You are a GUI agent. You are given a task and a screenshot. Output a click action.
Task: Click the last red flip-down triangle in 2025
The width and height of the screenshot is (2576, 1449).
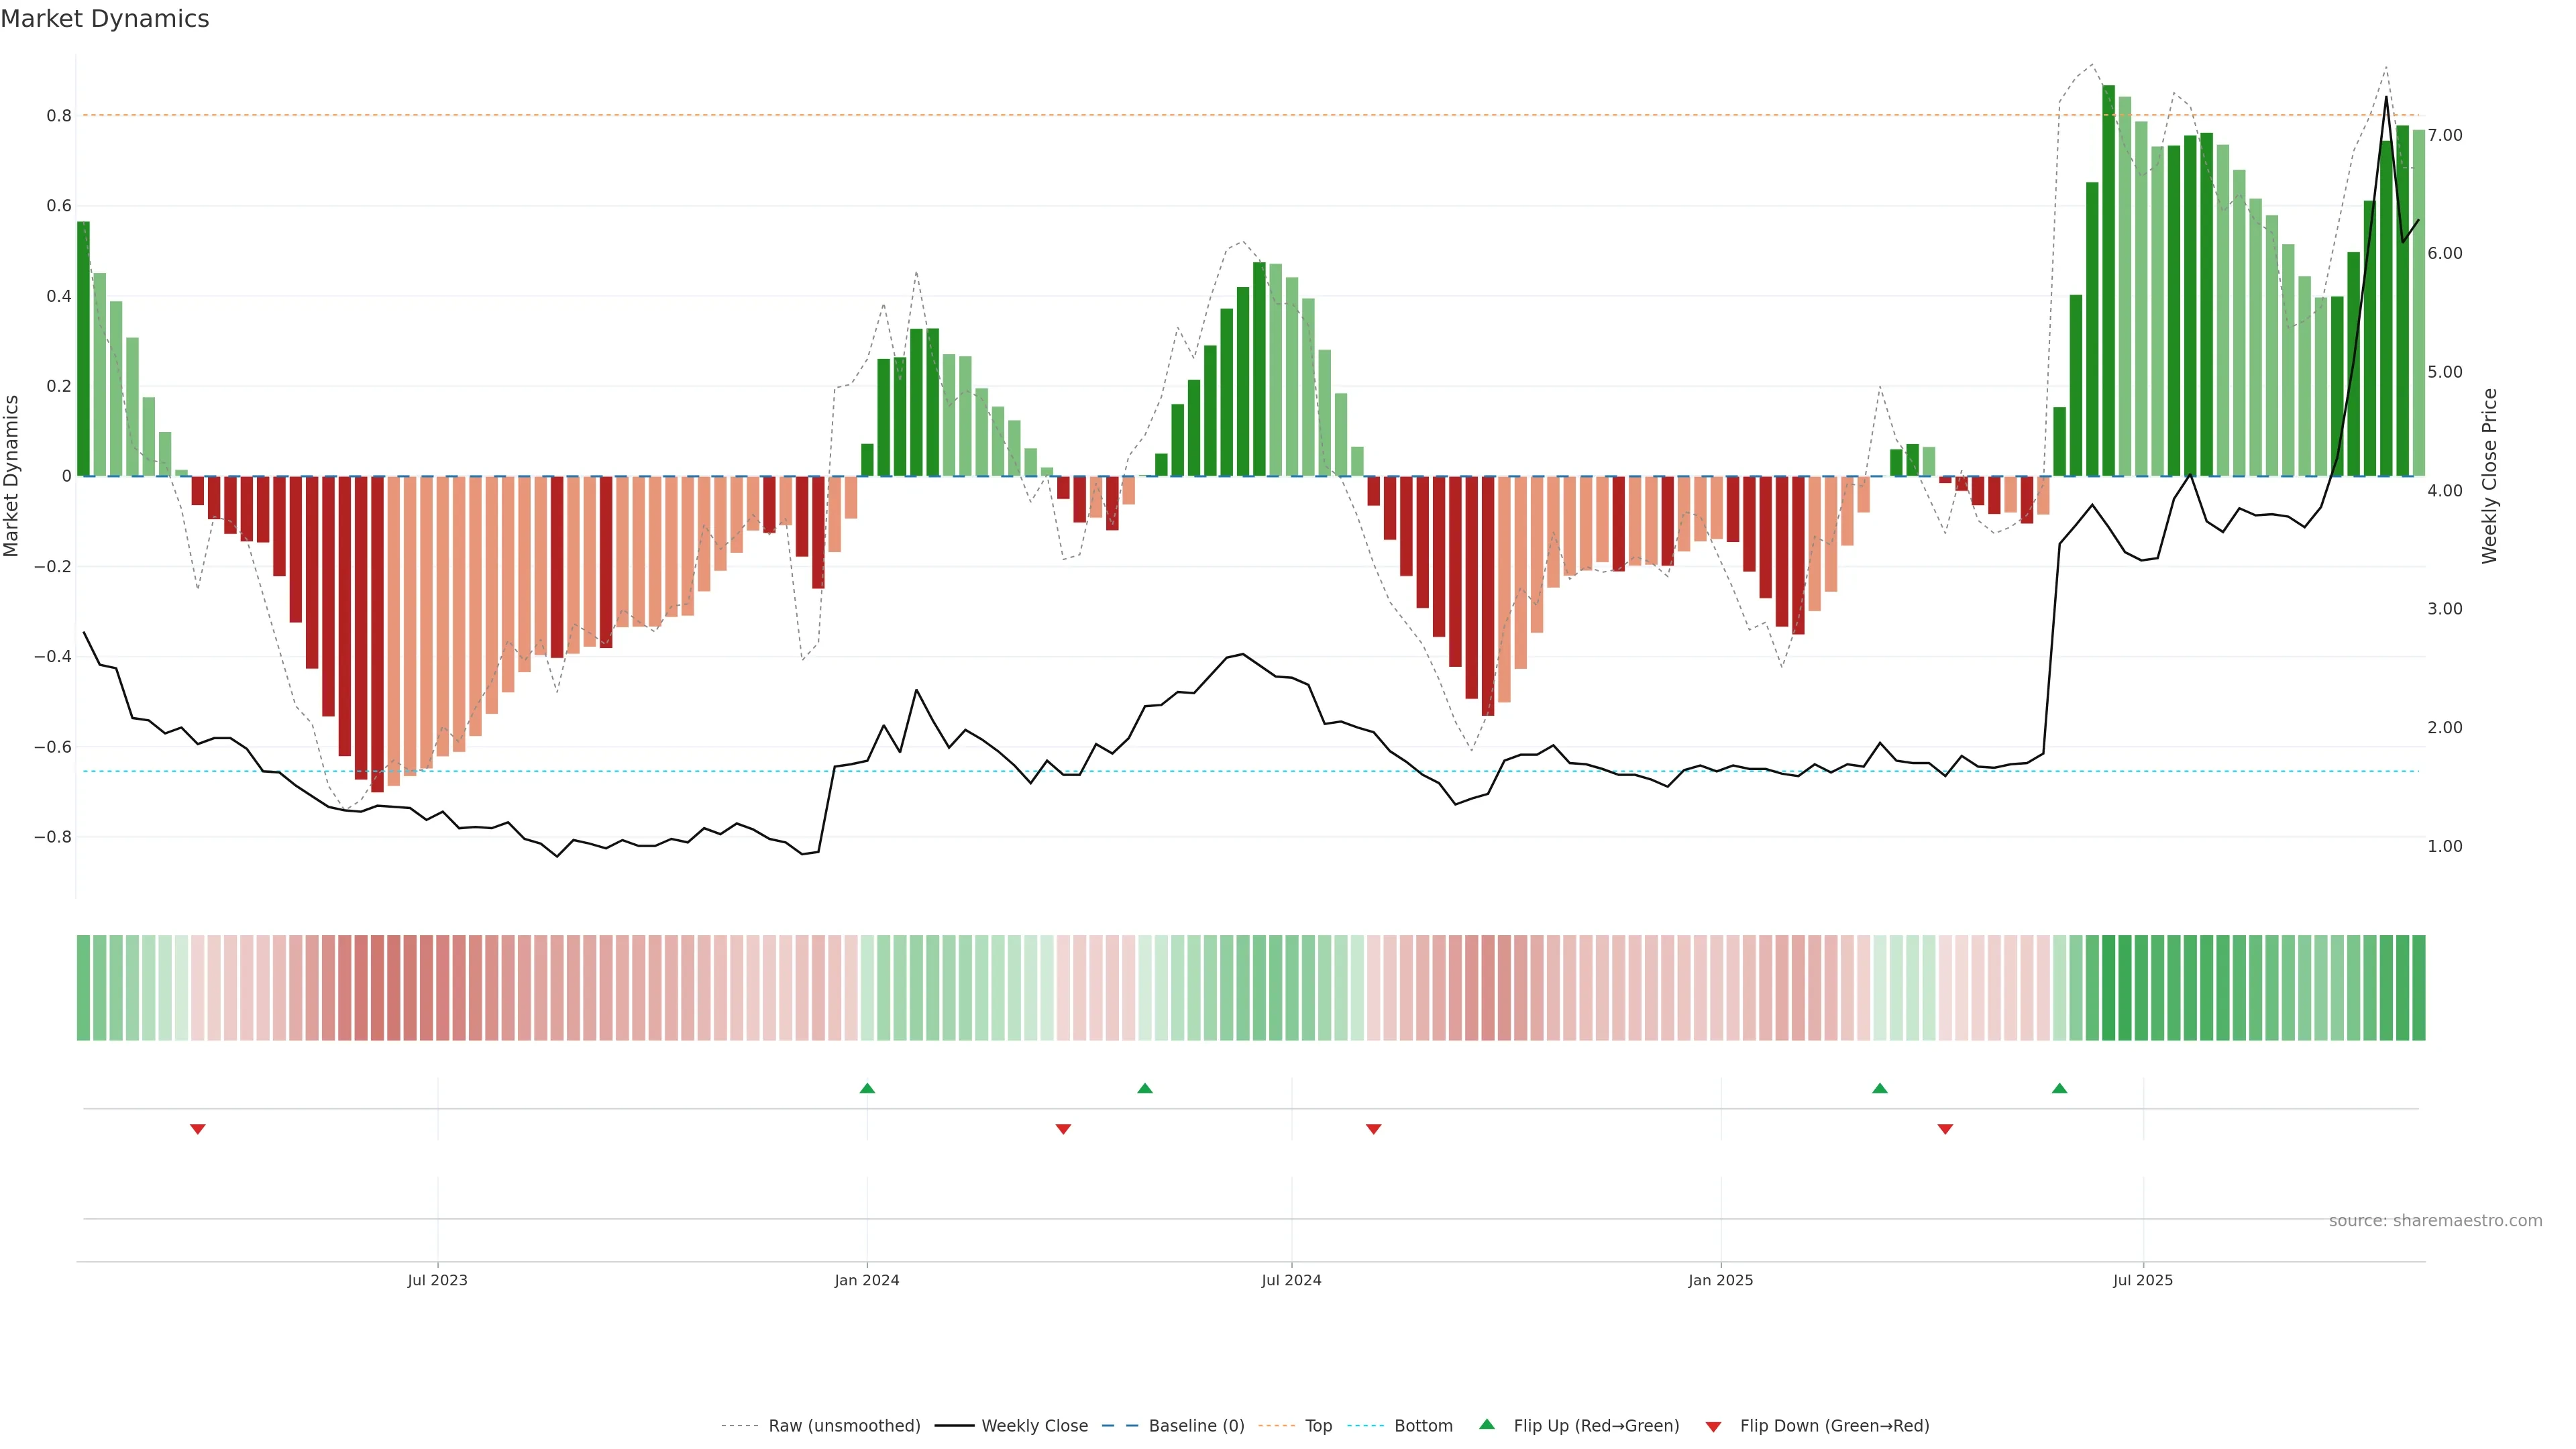point(1945,1129)
